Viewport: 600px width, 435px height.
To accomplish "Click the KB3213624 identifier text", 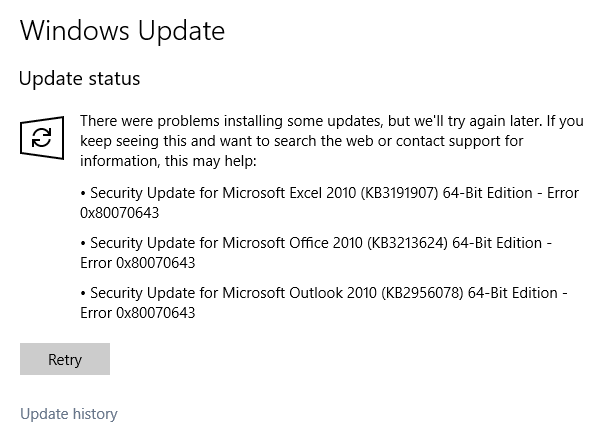I will tap(408, 243).
